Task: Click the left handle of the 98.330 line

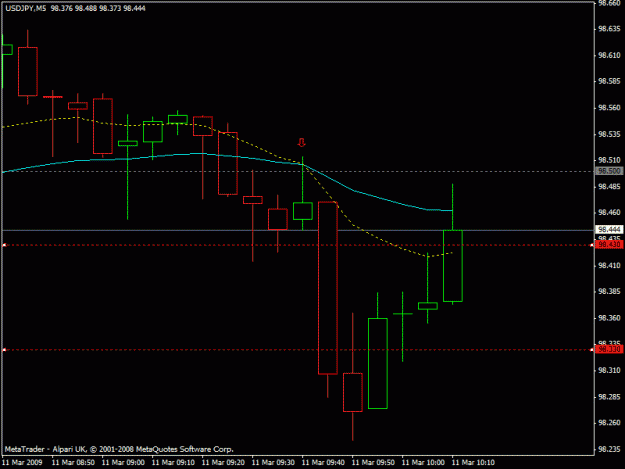Action: tap(4, 350)
